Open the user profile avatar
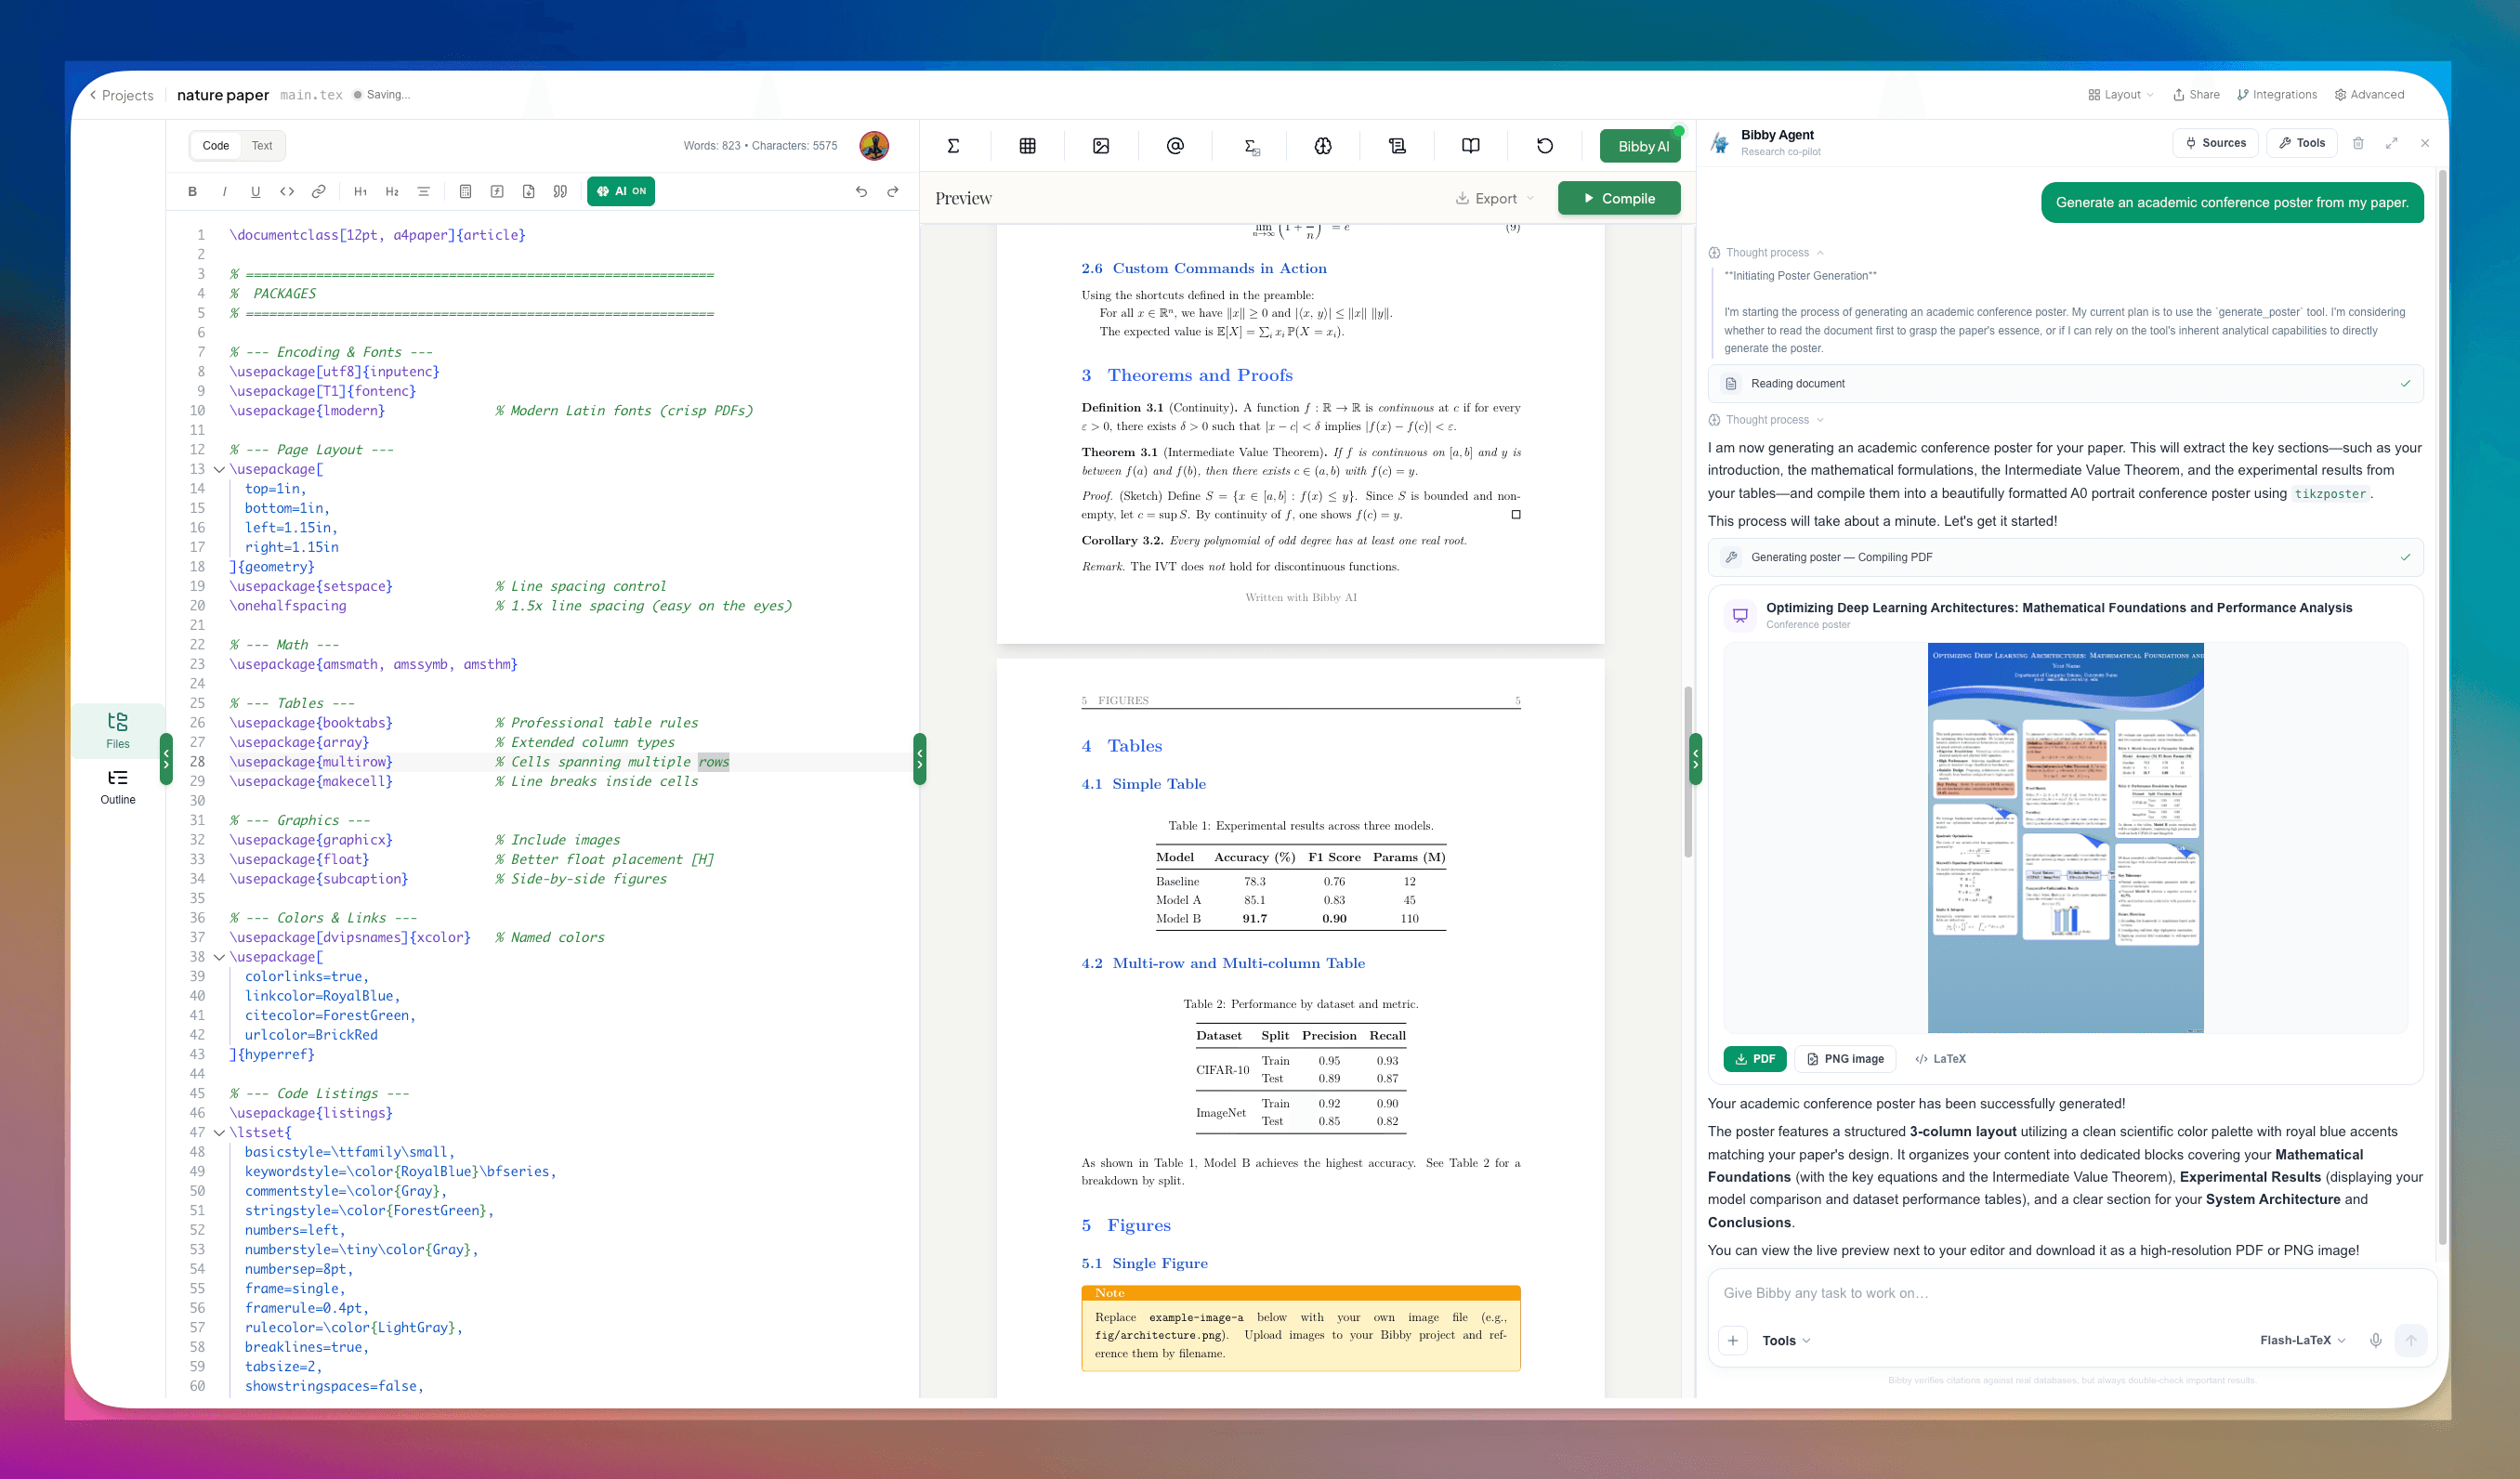 pos(874,146)
